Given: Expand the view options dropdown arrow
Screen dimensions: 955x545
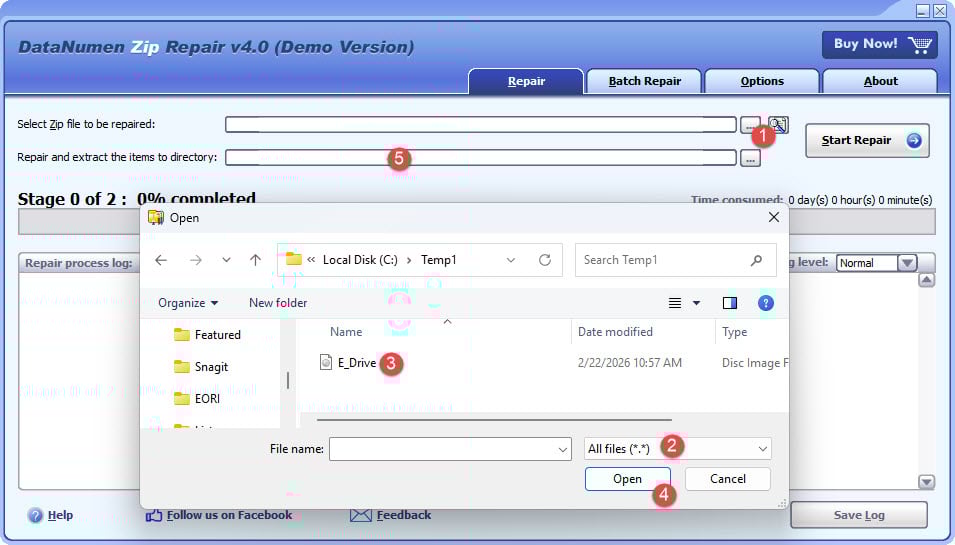Looking at the screenshot, I should [x=696, y=303].
